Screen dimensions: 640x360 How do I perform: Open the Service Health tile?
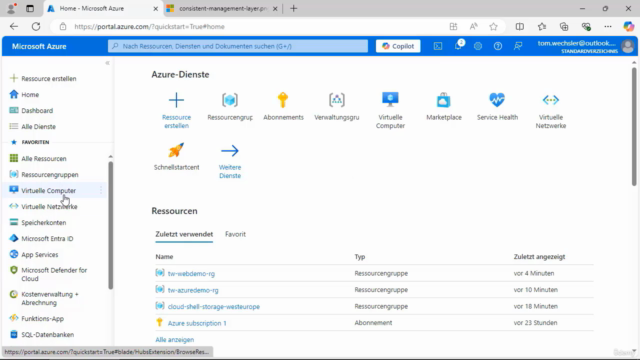tap(497, 107)
